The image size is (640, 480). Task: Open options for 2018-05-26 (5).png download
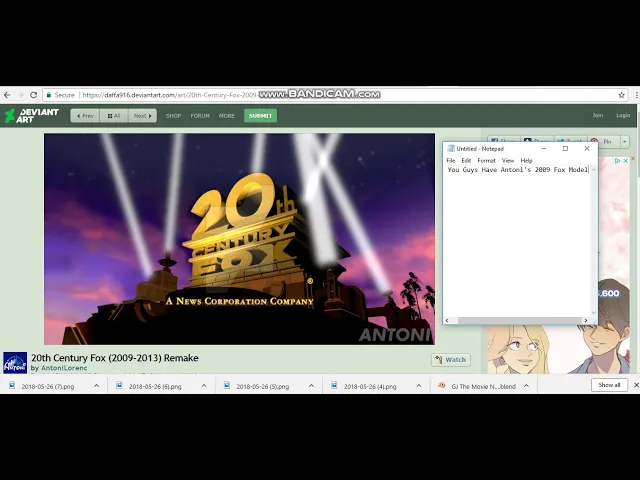click(311, 386)
